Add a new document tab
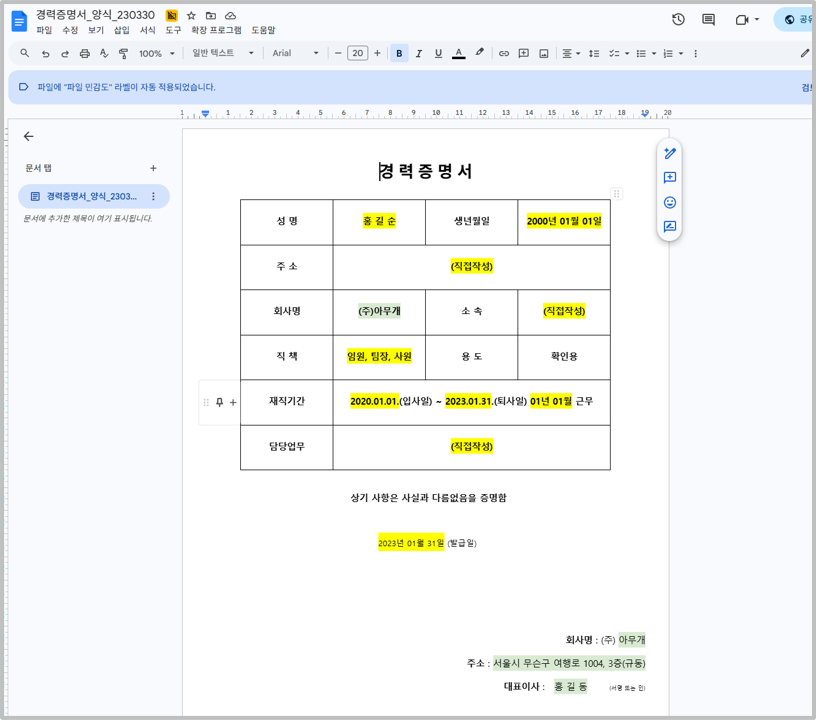816x720 pixels. pos(153,168)
